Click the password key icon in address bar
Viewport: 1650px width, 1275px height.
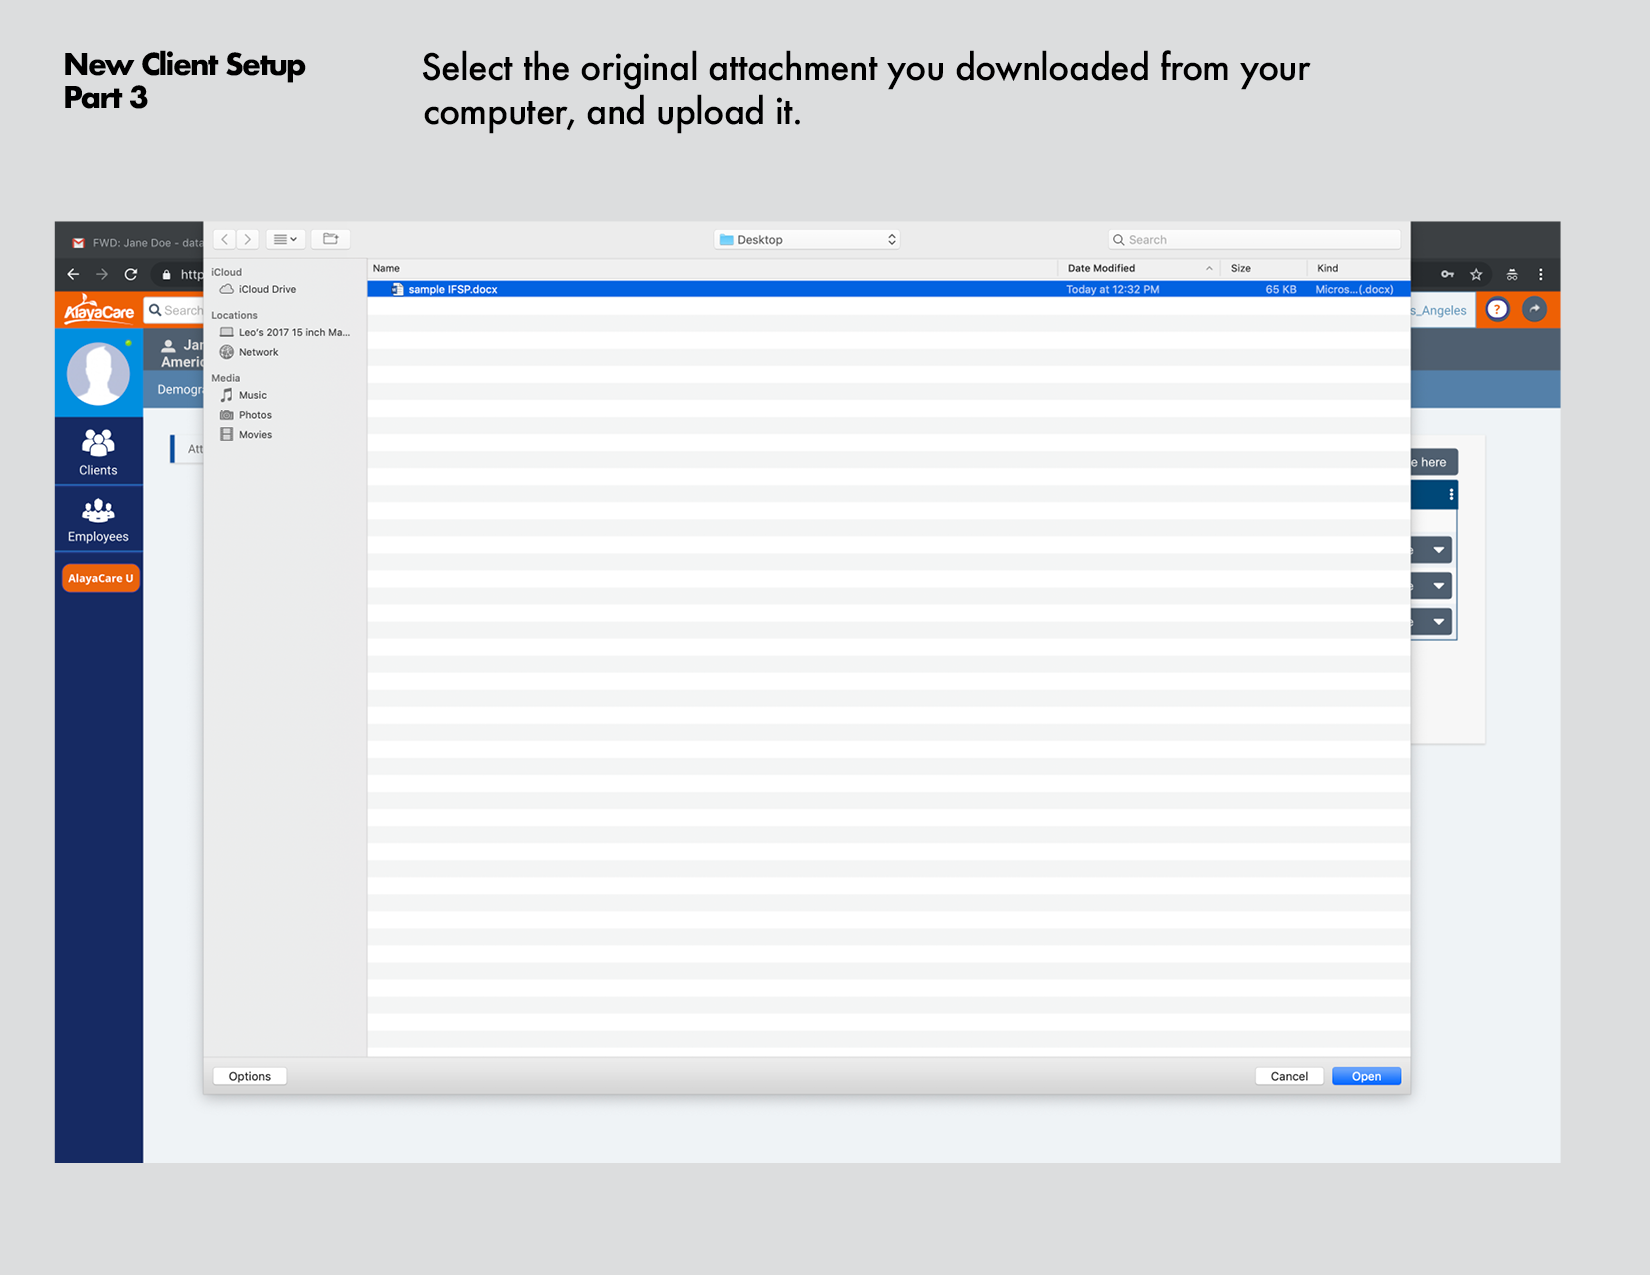click(x=1447, y=273)
